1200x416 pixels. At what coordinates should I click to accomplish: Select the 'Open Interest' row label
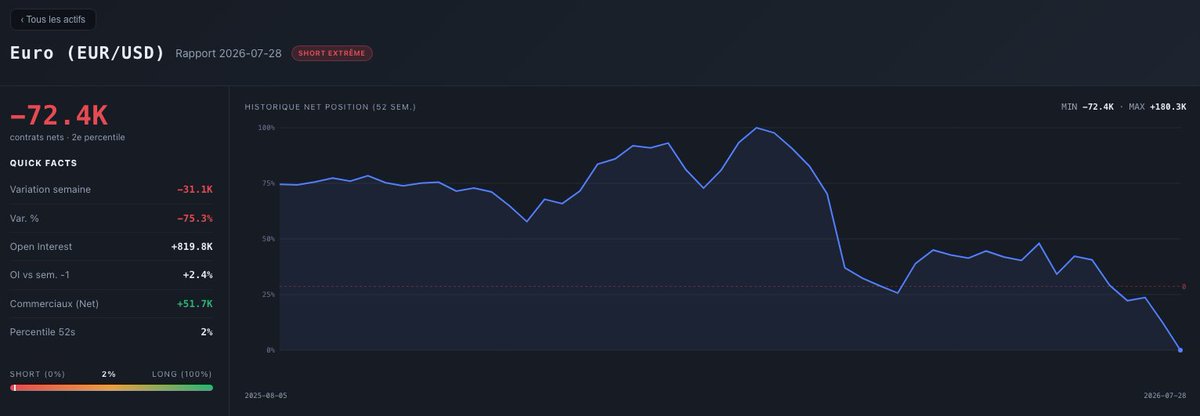coord(41,246)
